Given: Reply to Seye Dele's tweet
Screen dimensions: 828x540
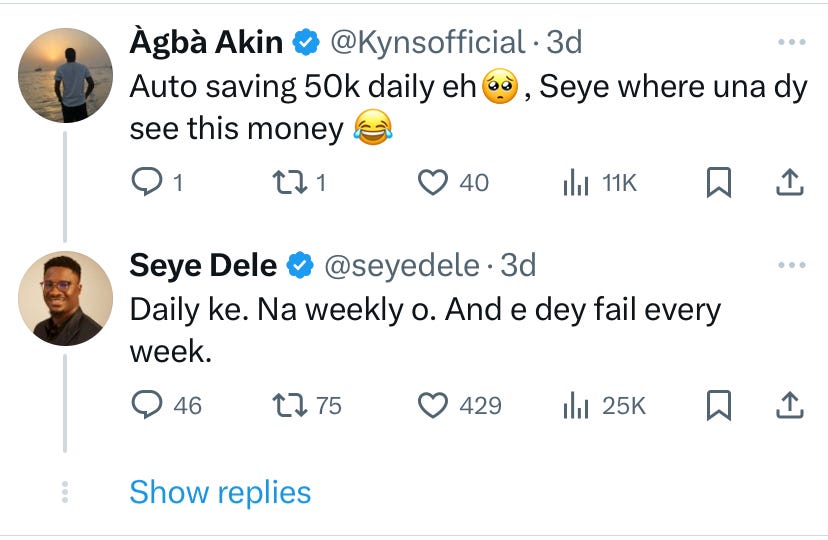Looking at the screenshot, I should tap(146, 405).
